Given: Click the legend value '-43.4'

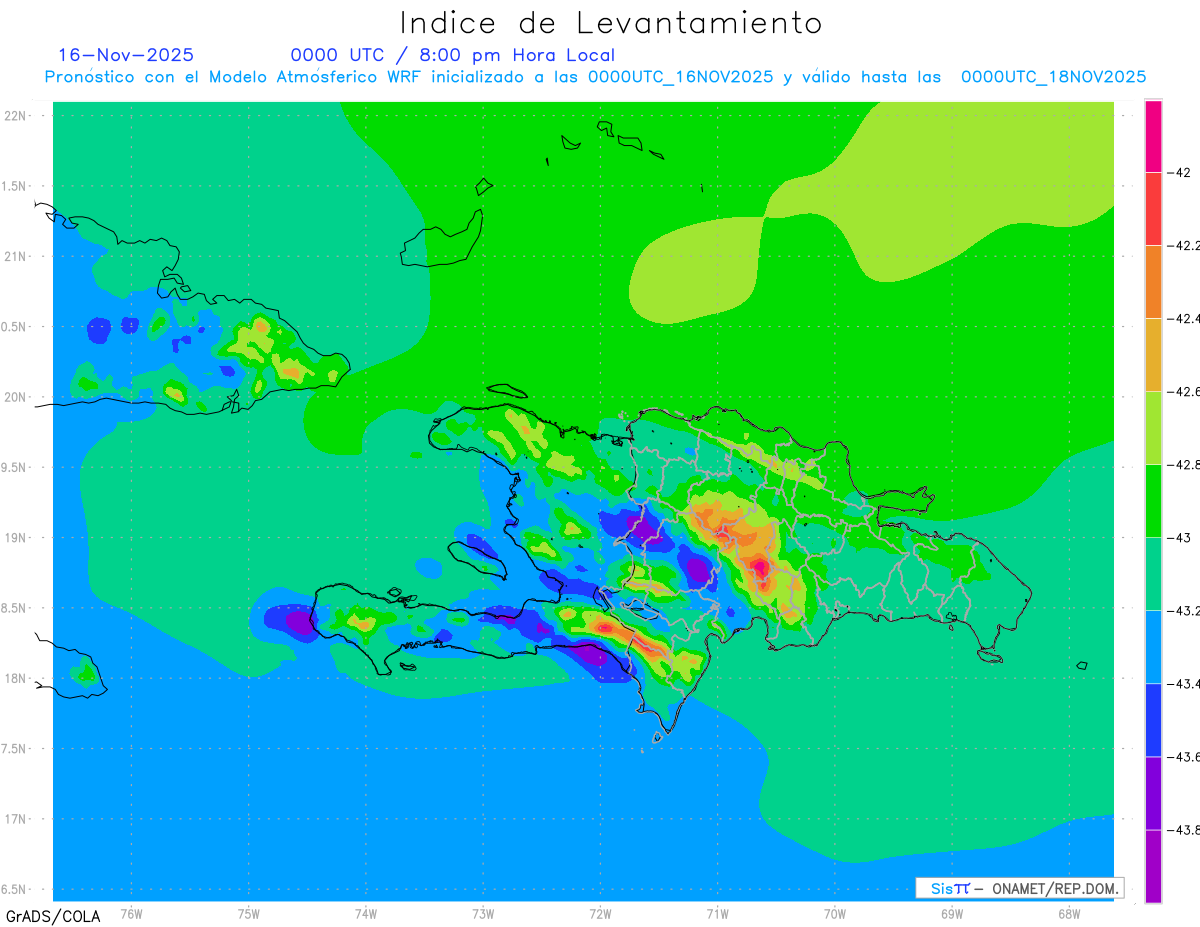Looking at the screenshot, I should 1184,683.
